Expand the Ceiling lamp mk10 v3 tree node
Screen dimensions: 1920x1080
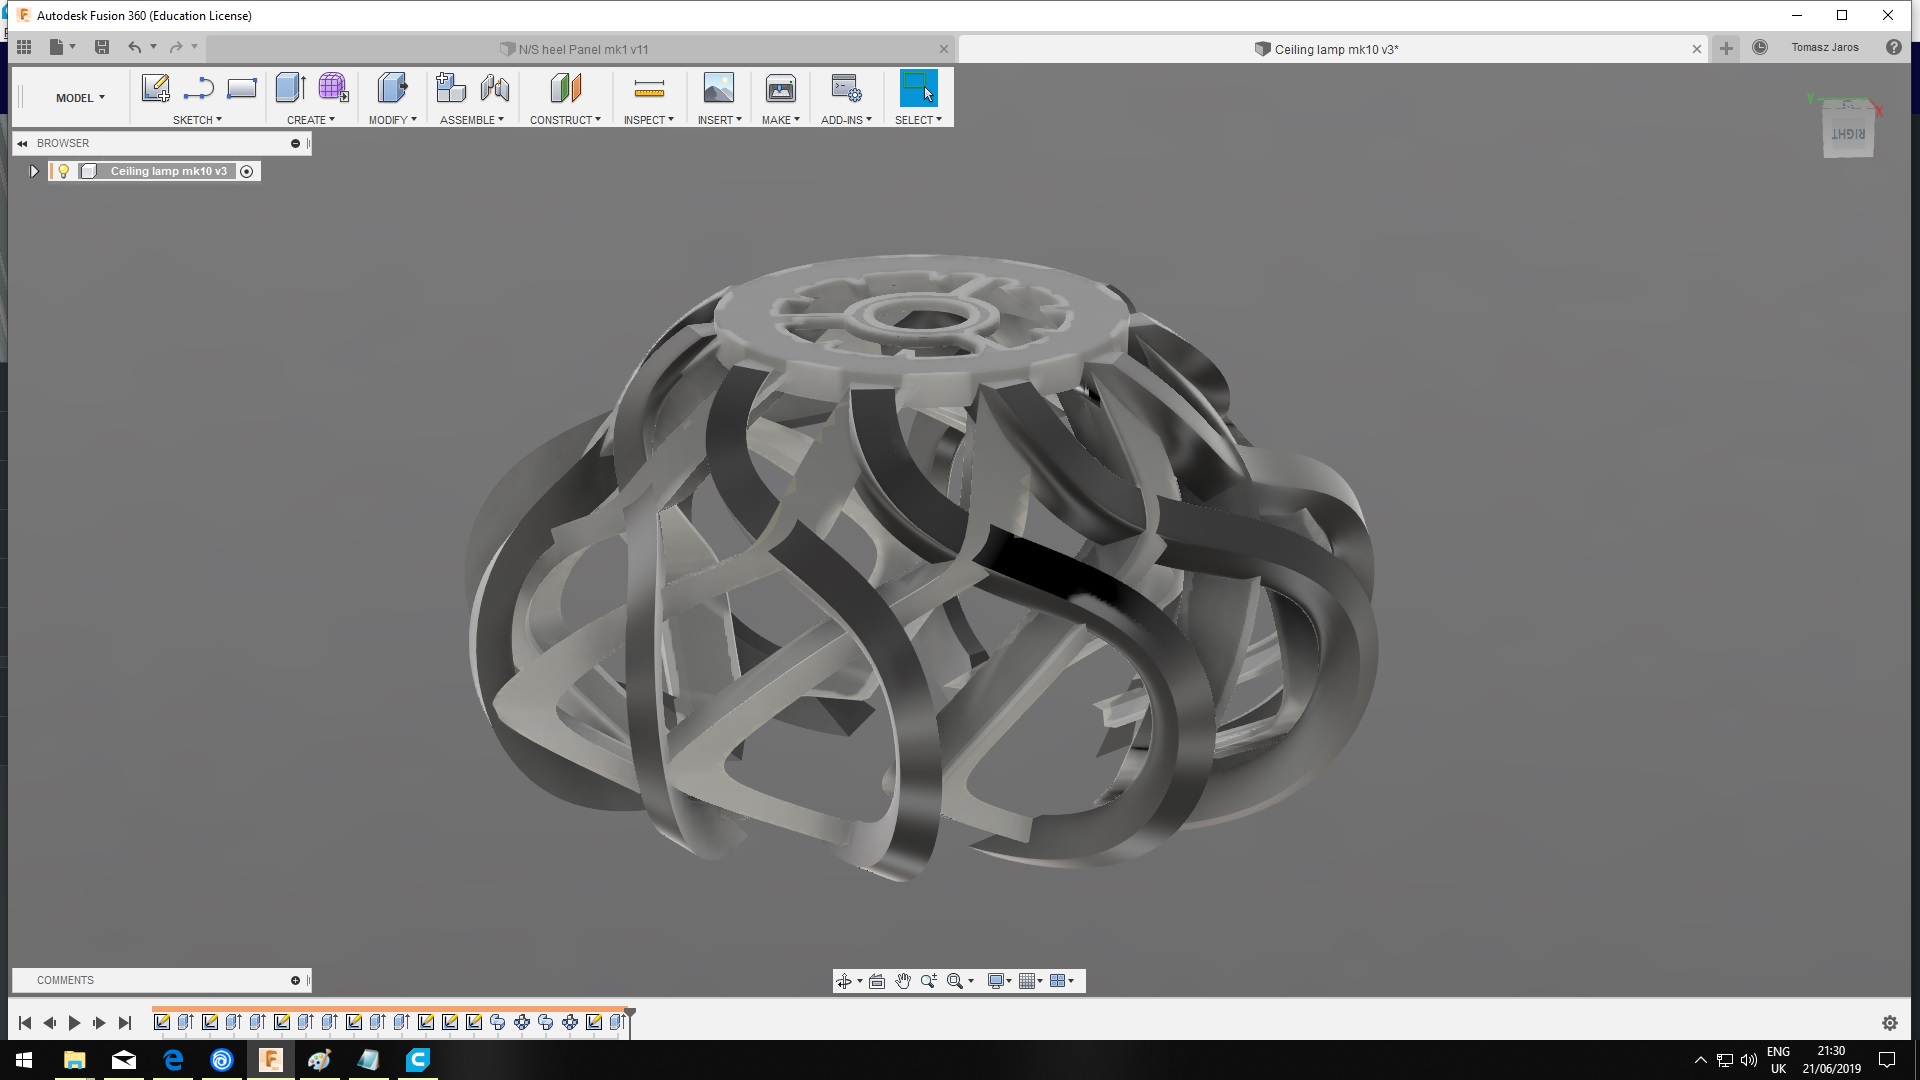click(x=34, y=171)
